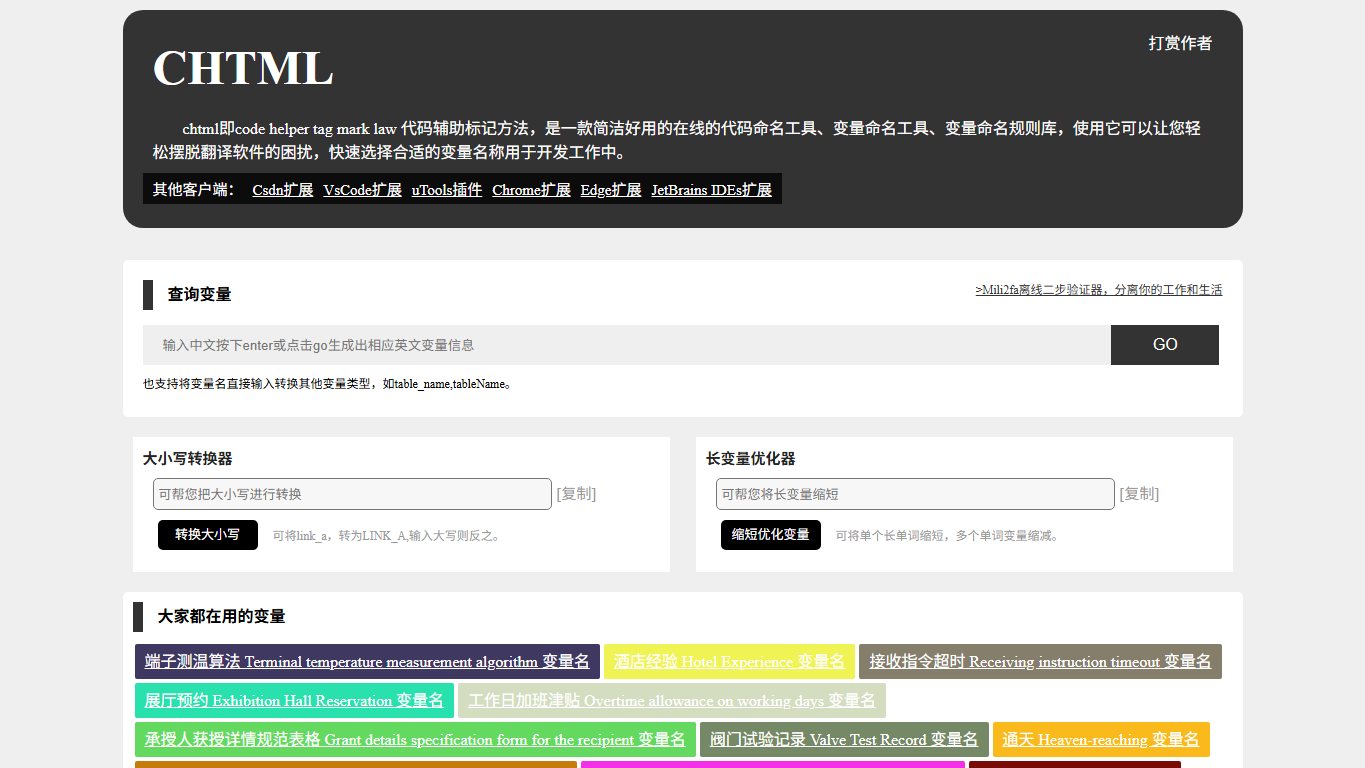
Task: Open 工作日加班津贴 Overtime allowance tag
Action: pos(672,701)
